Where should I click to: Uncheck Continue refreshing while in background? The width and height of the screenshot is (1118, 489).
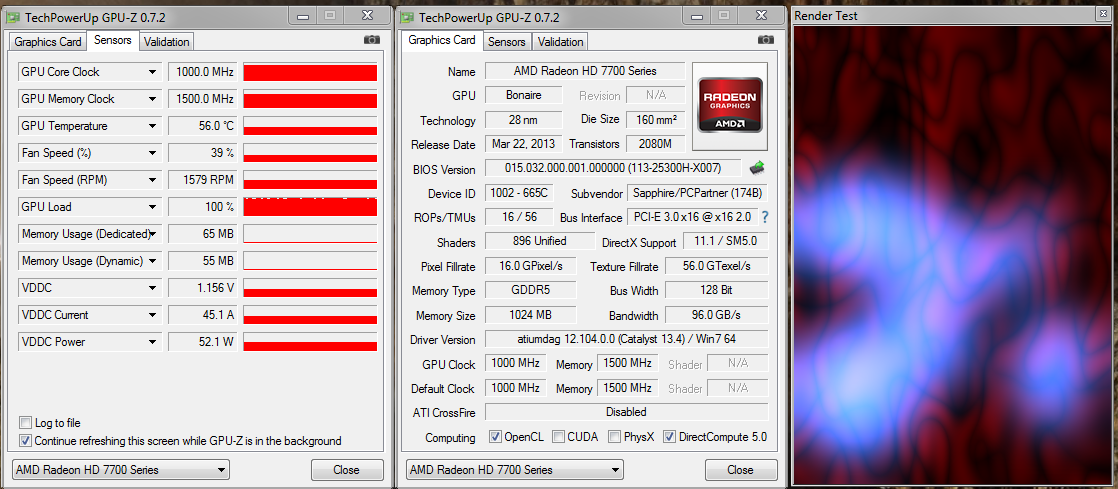pyautogui.click(x=26, y=441)
